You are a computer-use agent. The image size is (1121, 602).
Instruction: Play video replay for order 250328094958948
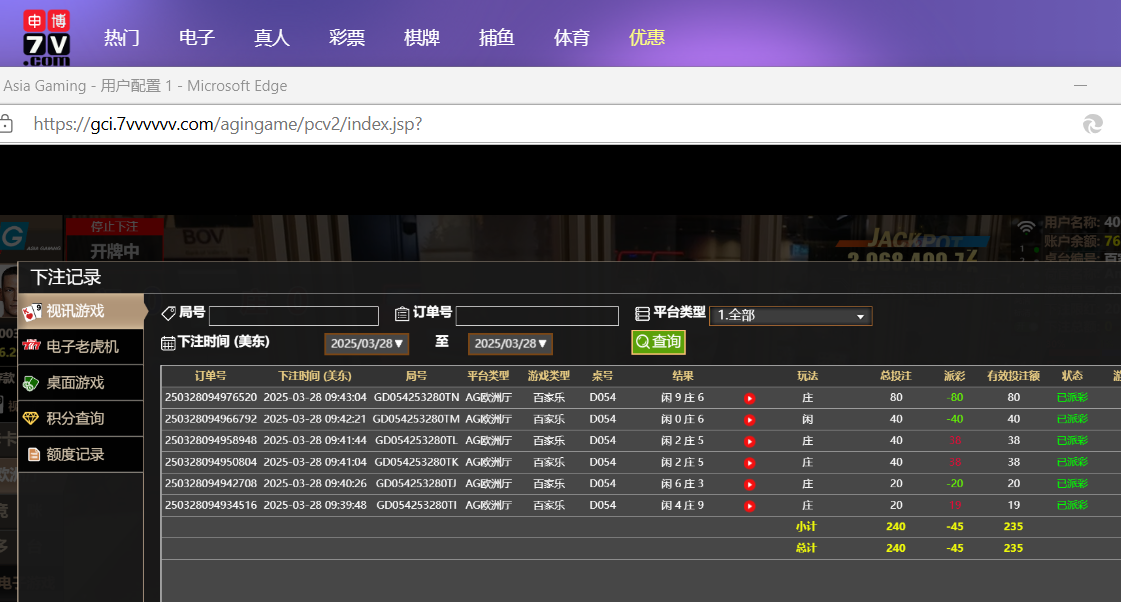749,441
